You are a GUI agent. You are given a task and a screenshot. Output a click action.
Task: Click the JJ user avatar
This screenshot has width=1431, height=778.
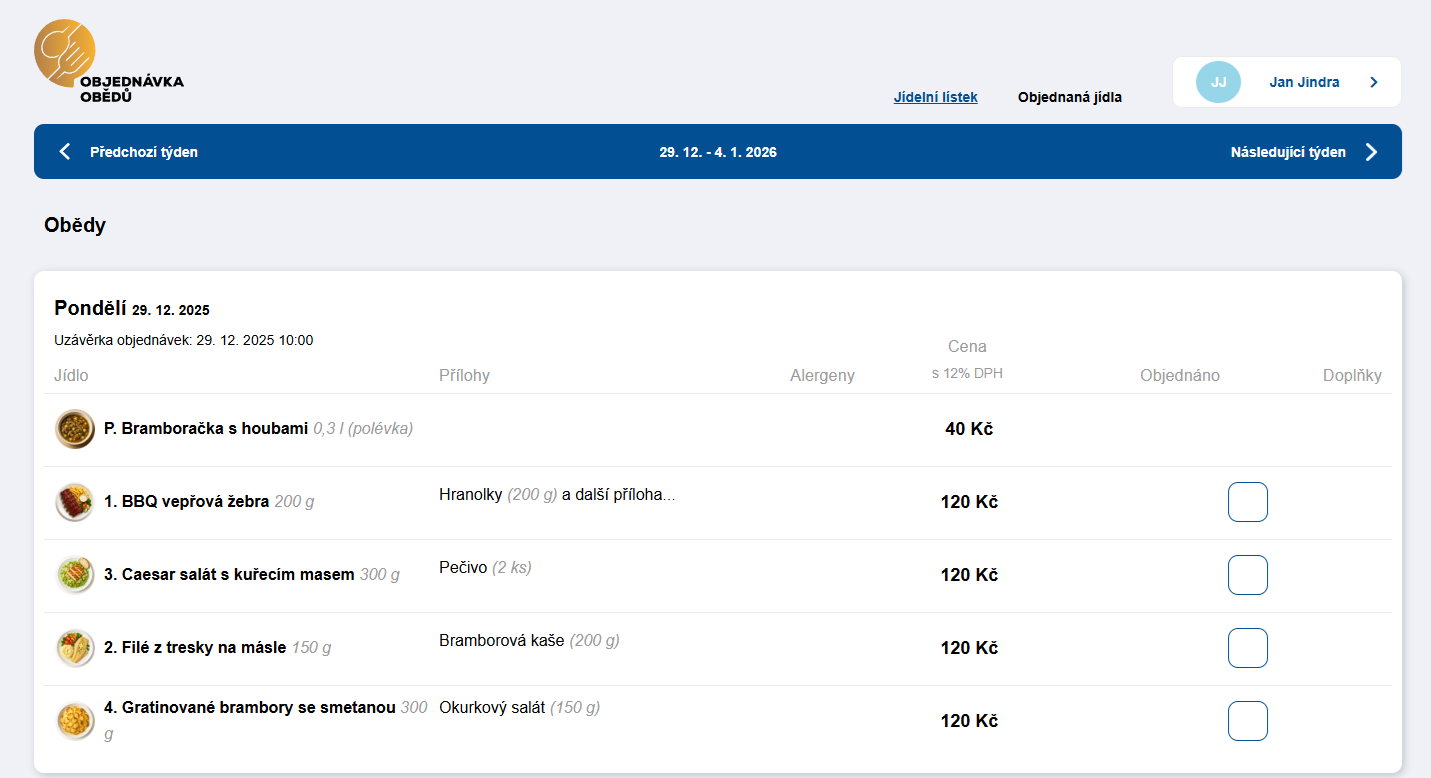1218,82
